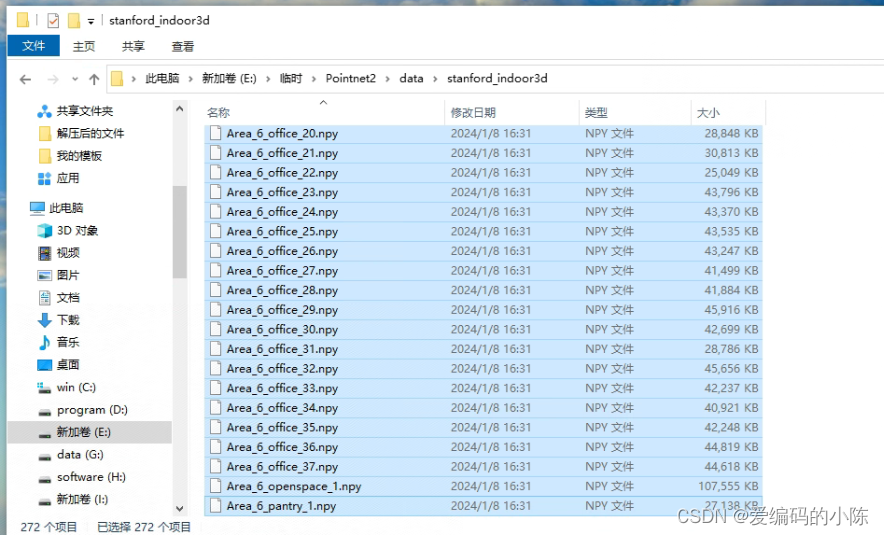884x535 pixels.
Task: Click the file icon of Area_6_office_22.npy
Action: coord(215,173)
